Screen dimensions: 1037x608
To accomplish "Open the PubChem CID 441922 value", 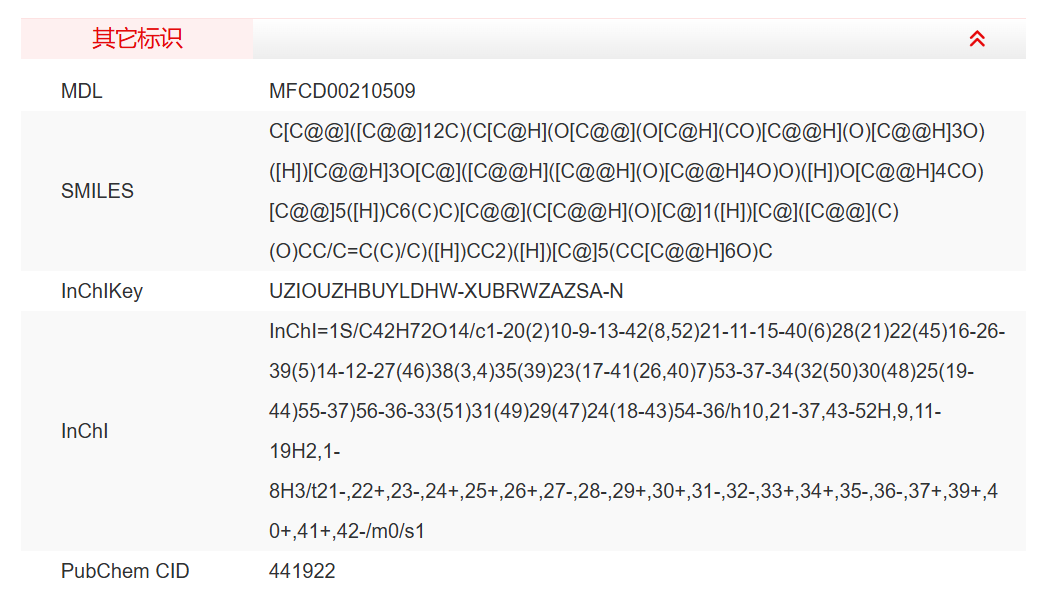I will [302, 571].
